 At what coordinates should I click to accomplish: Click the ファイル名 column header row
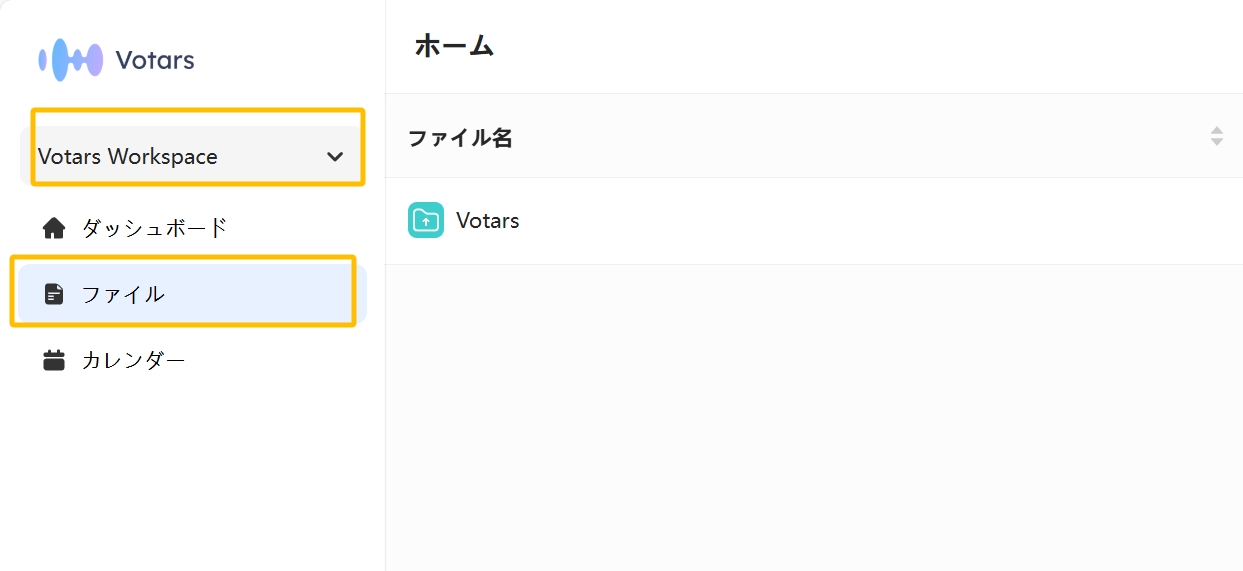coord(814,136)
